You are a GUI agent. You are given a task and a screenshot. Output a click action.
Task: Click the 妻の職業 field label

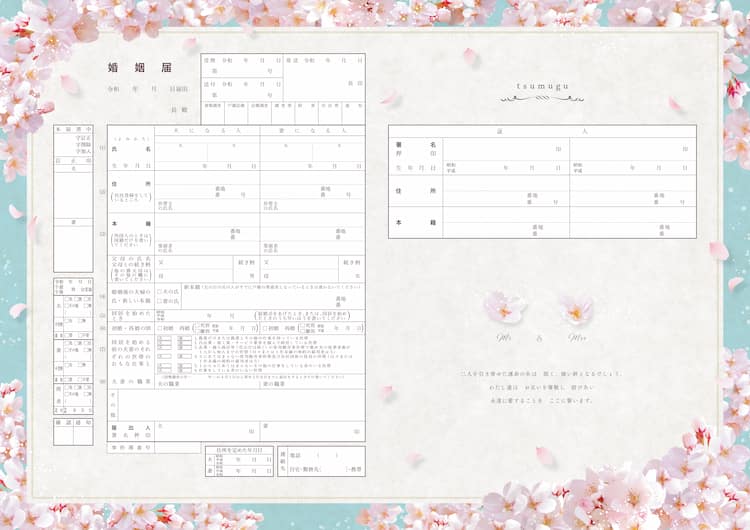coord(274,384)
